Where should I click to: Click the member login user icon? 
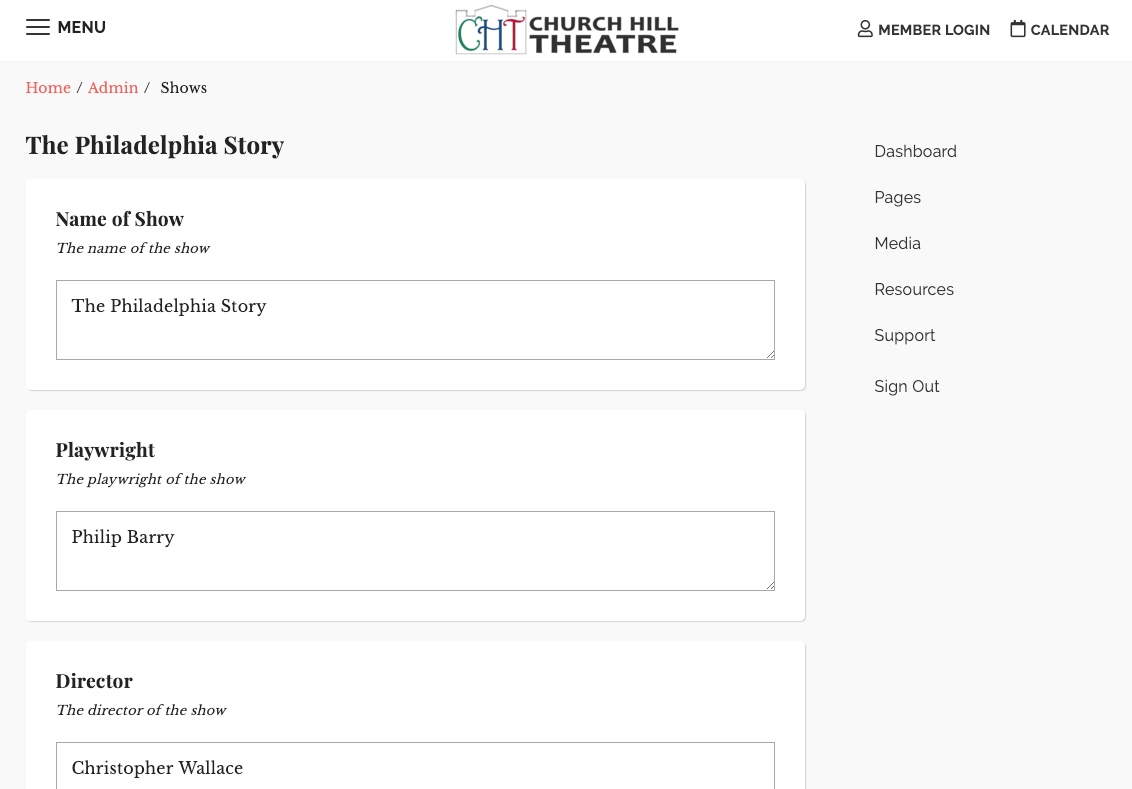(865, 29)
